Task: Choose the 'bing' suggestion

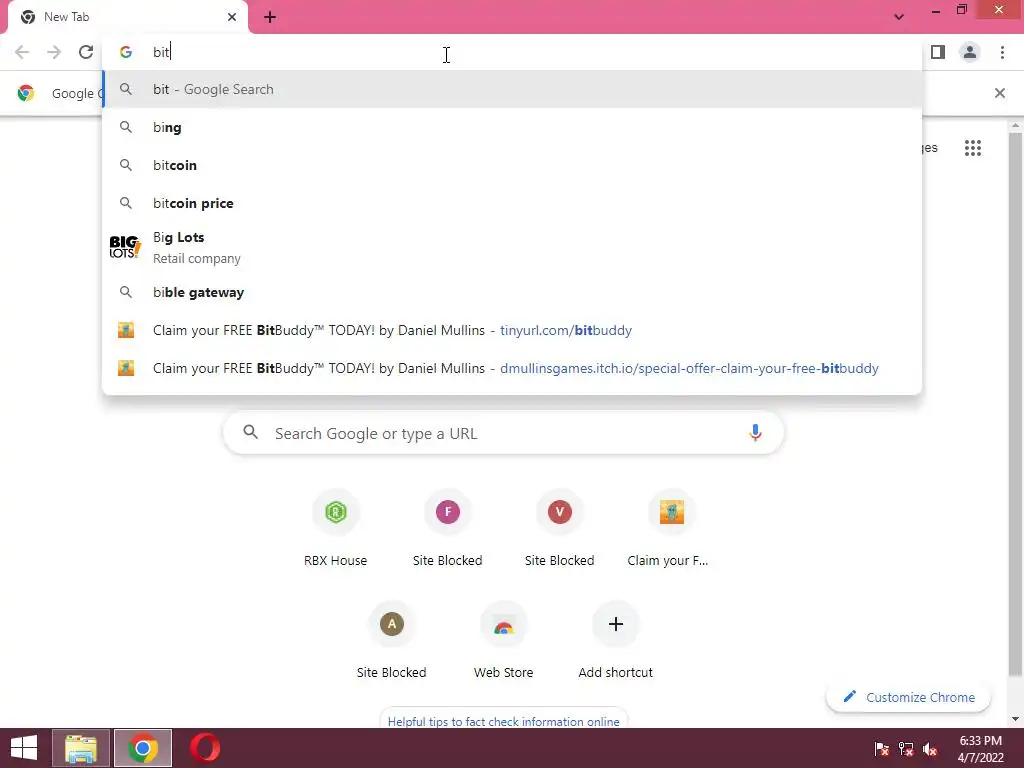Action: pyautogui.click(x=512, y=127)
